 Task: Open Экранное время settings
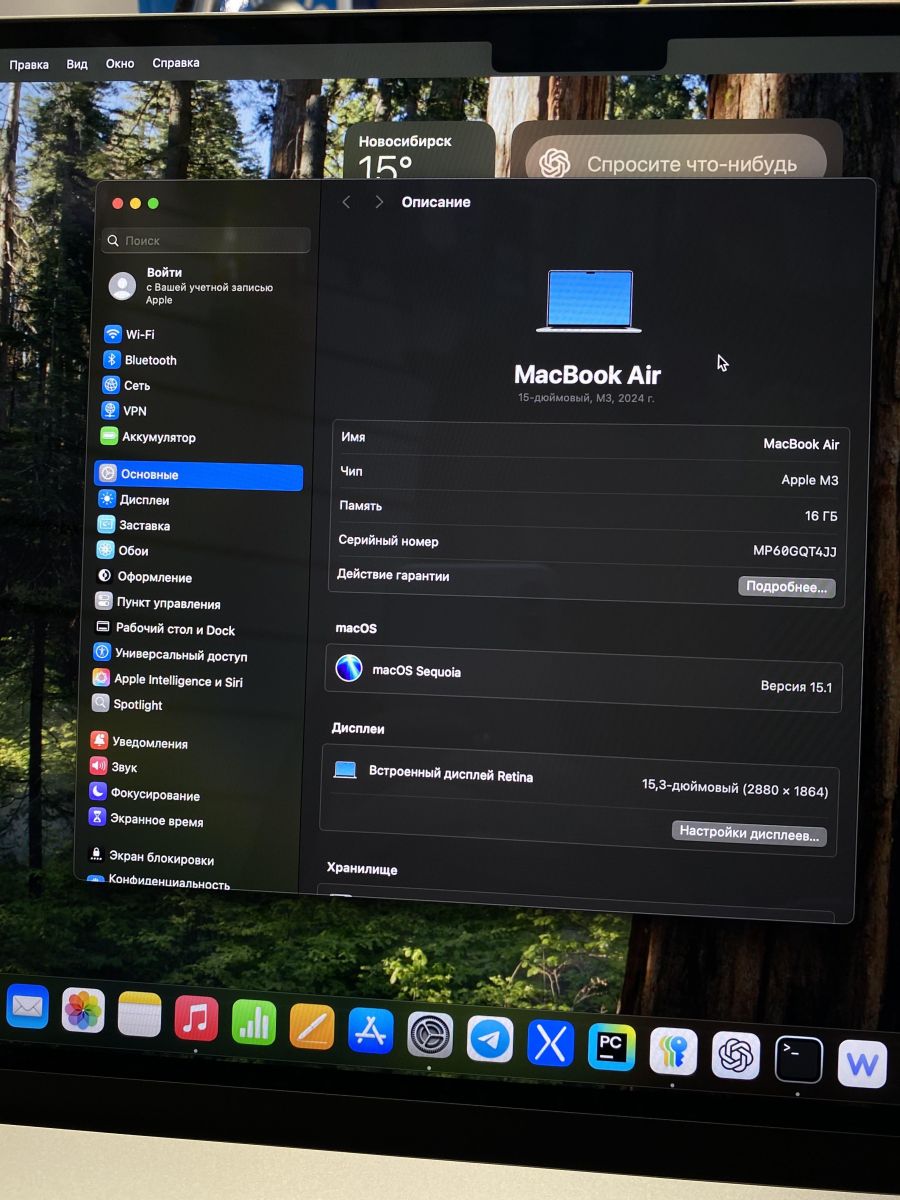coord(146,821)
